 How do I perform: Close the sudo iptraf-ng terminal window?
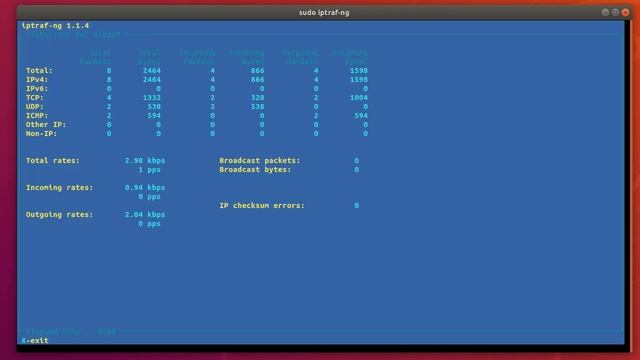click(625, 13)
